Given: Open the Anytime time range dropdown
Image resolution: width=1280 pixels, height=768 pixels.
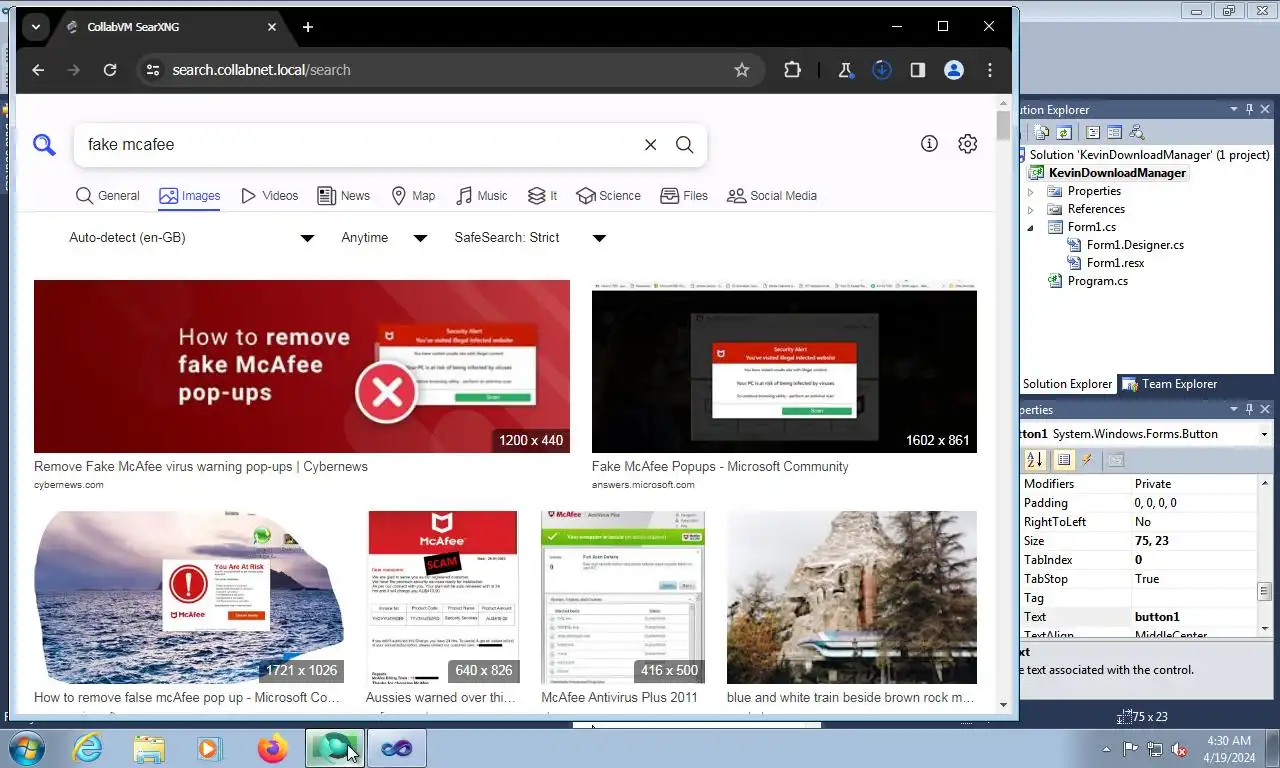Looking at the screenshot, I should tap(384, 238).
